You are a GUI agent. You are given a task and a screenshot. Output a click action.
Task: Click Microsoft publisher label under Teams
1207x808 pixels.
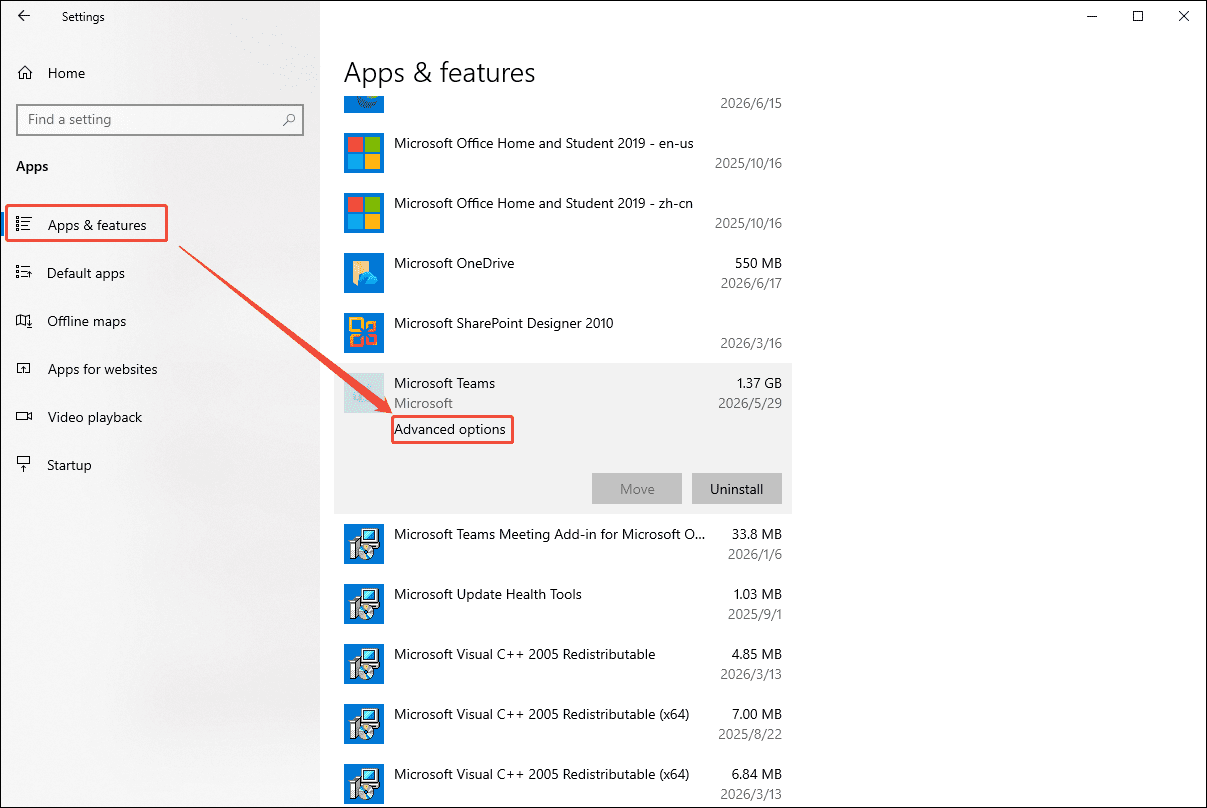423,403
